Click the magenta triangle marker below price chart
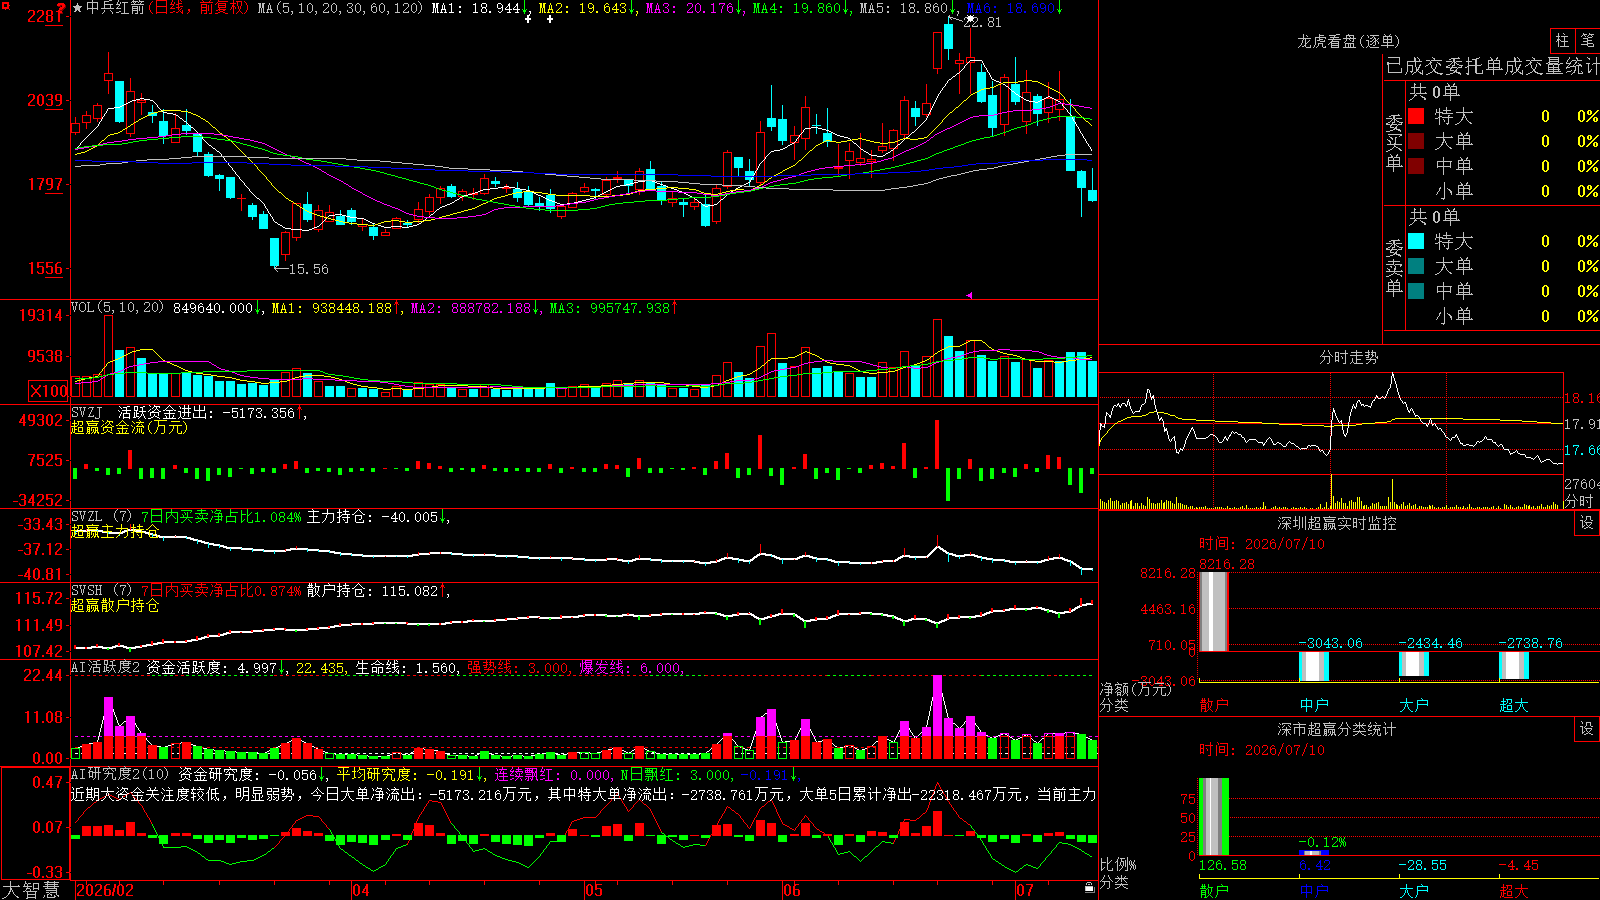 (x=968, y=295)
